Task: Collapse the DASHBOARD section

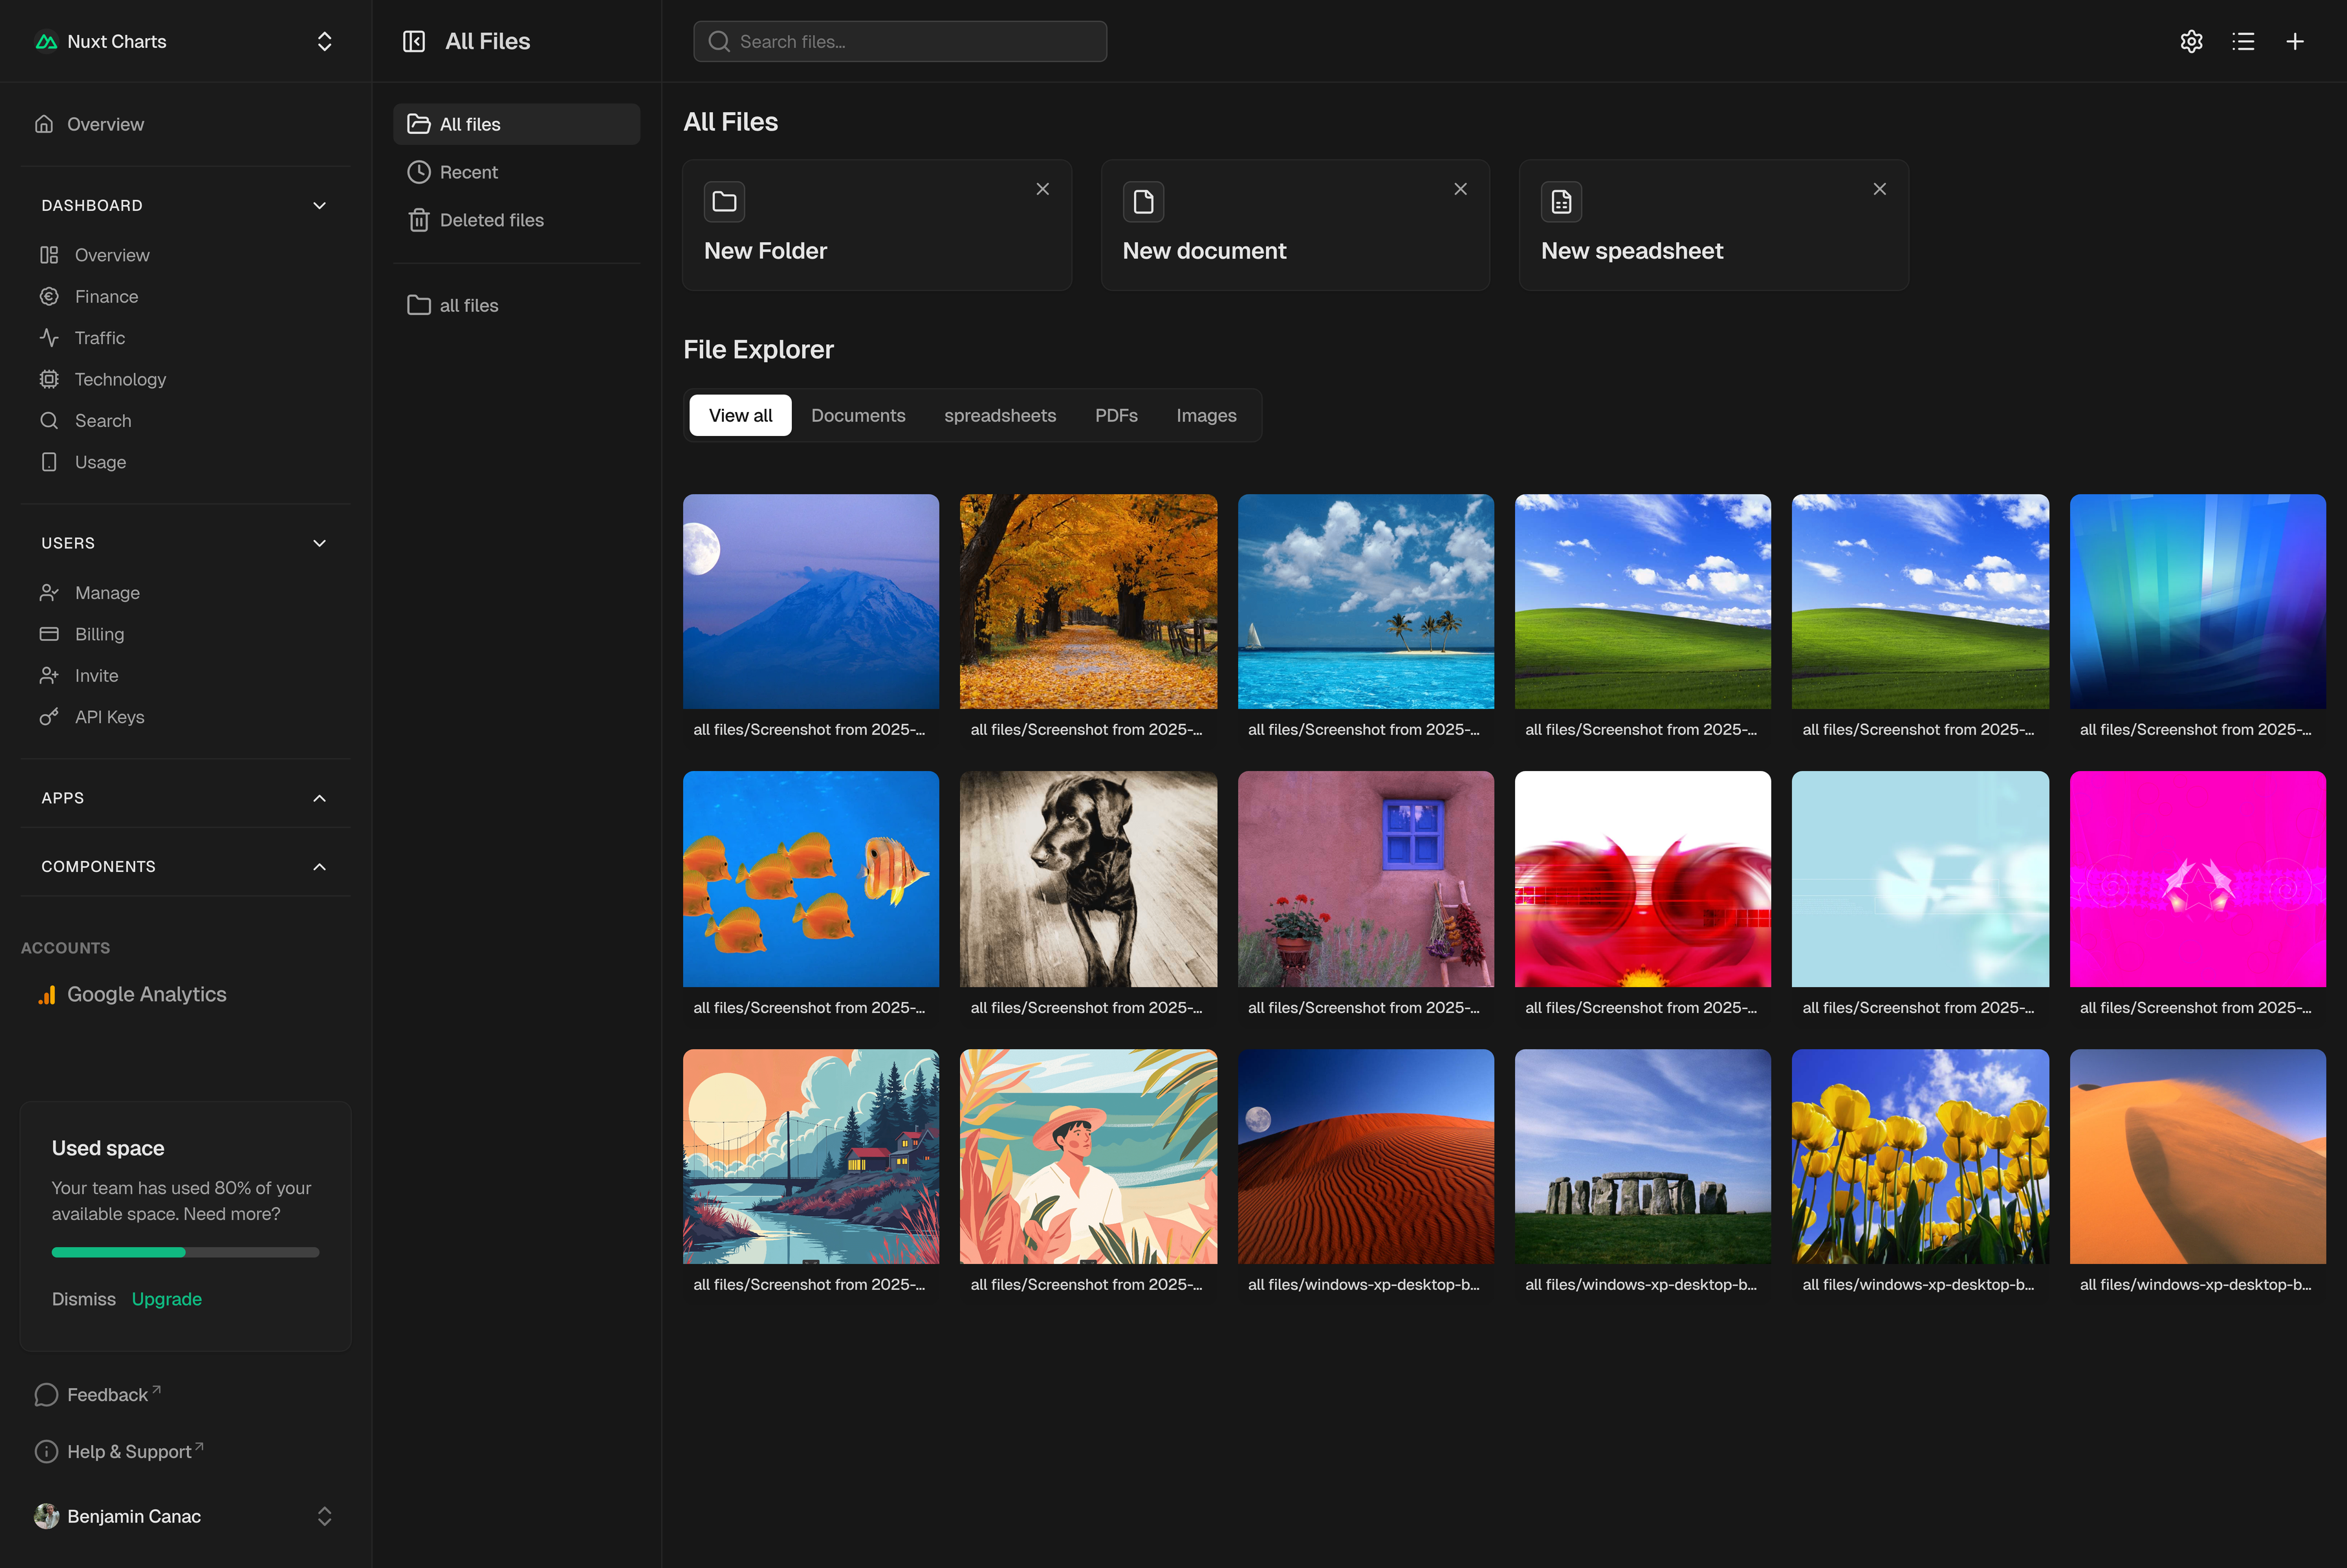Action: (x=319, y=205)
